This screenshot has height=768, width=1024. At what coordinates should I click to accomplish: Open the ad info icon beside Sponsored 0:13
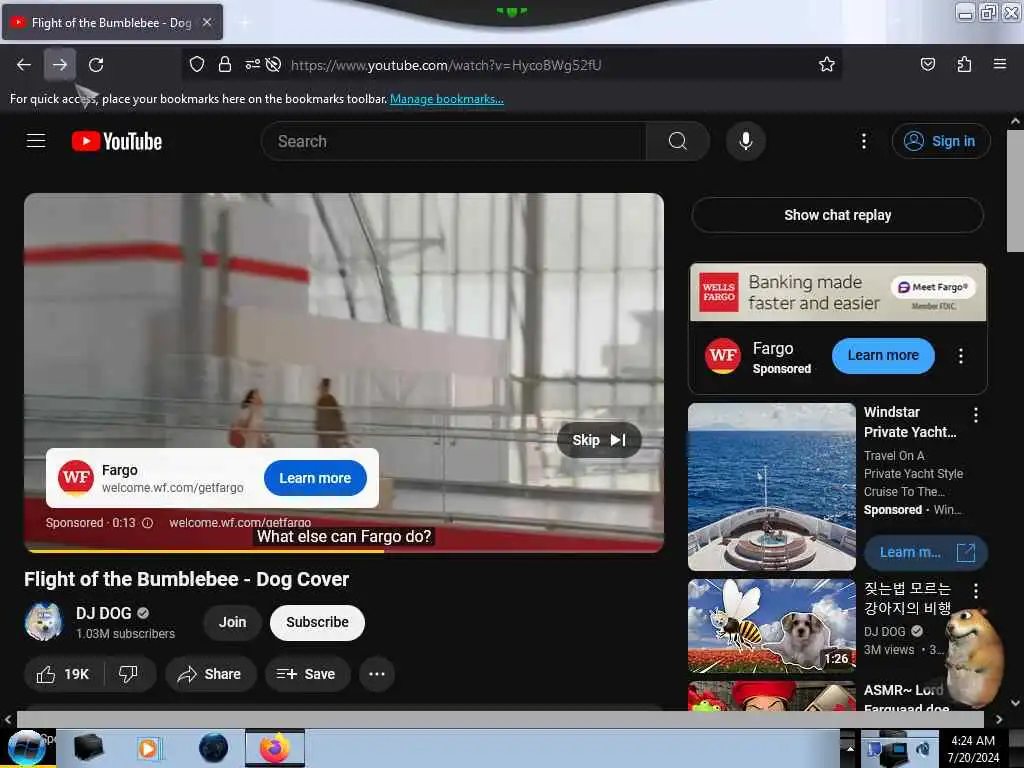pos(148,523)
